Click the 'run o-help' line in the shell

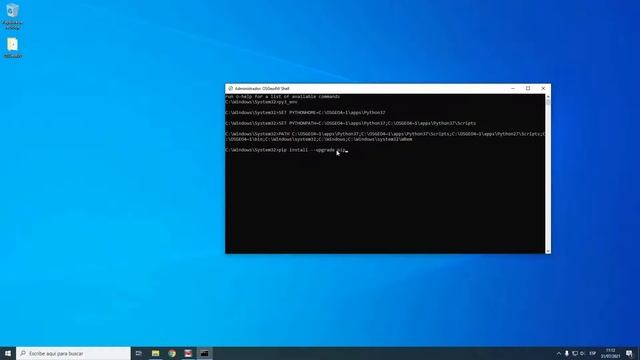pos(282,97)
